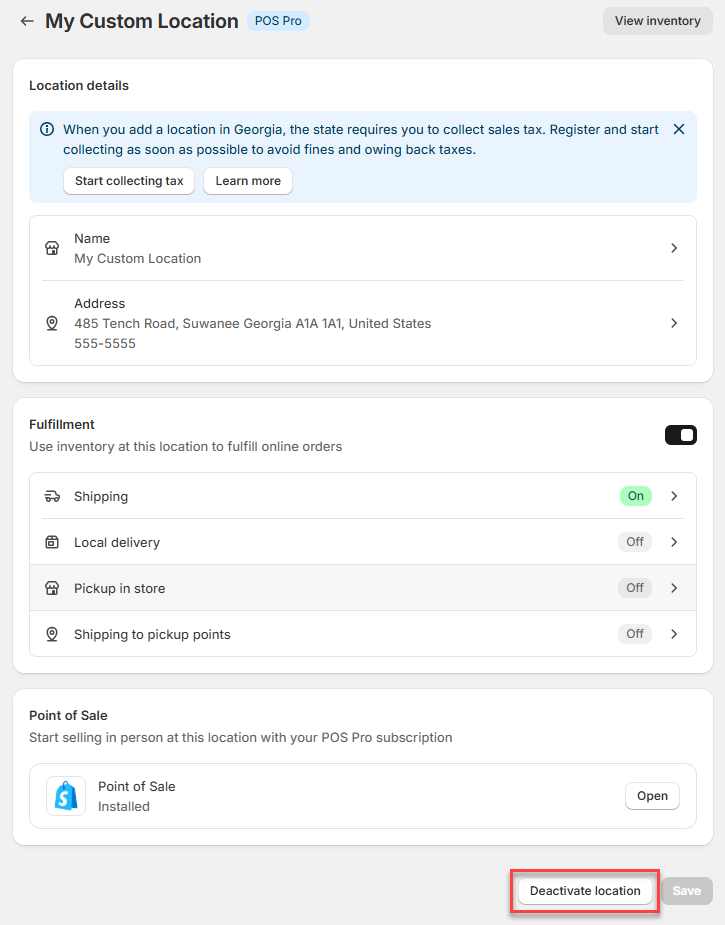
Task: Open the Shipping to pickup points row
Action: [363, 634]
